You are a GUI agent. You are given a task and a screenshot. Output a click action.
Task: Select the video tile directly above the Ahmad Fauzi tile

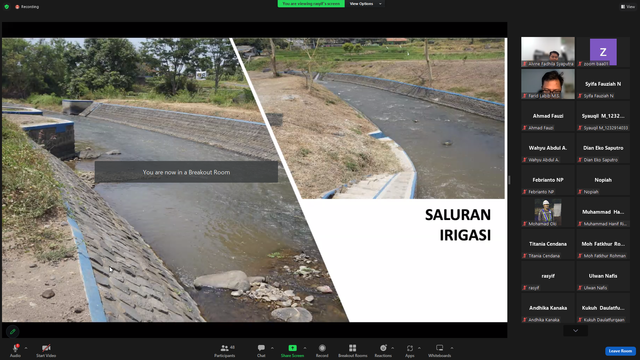pos(548,84)
